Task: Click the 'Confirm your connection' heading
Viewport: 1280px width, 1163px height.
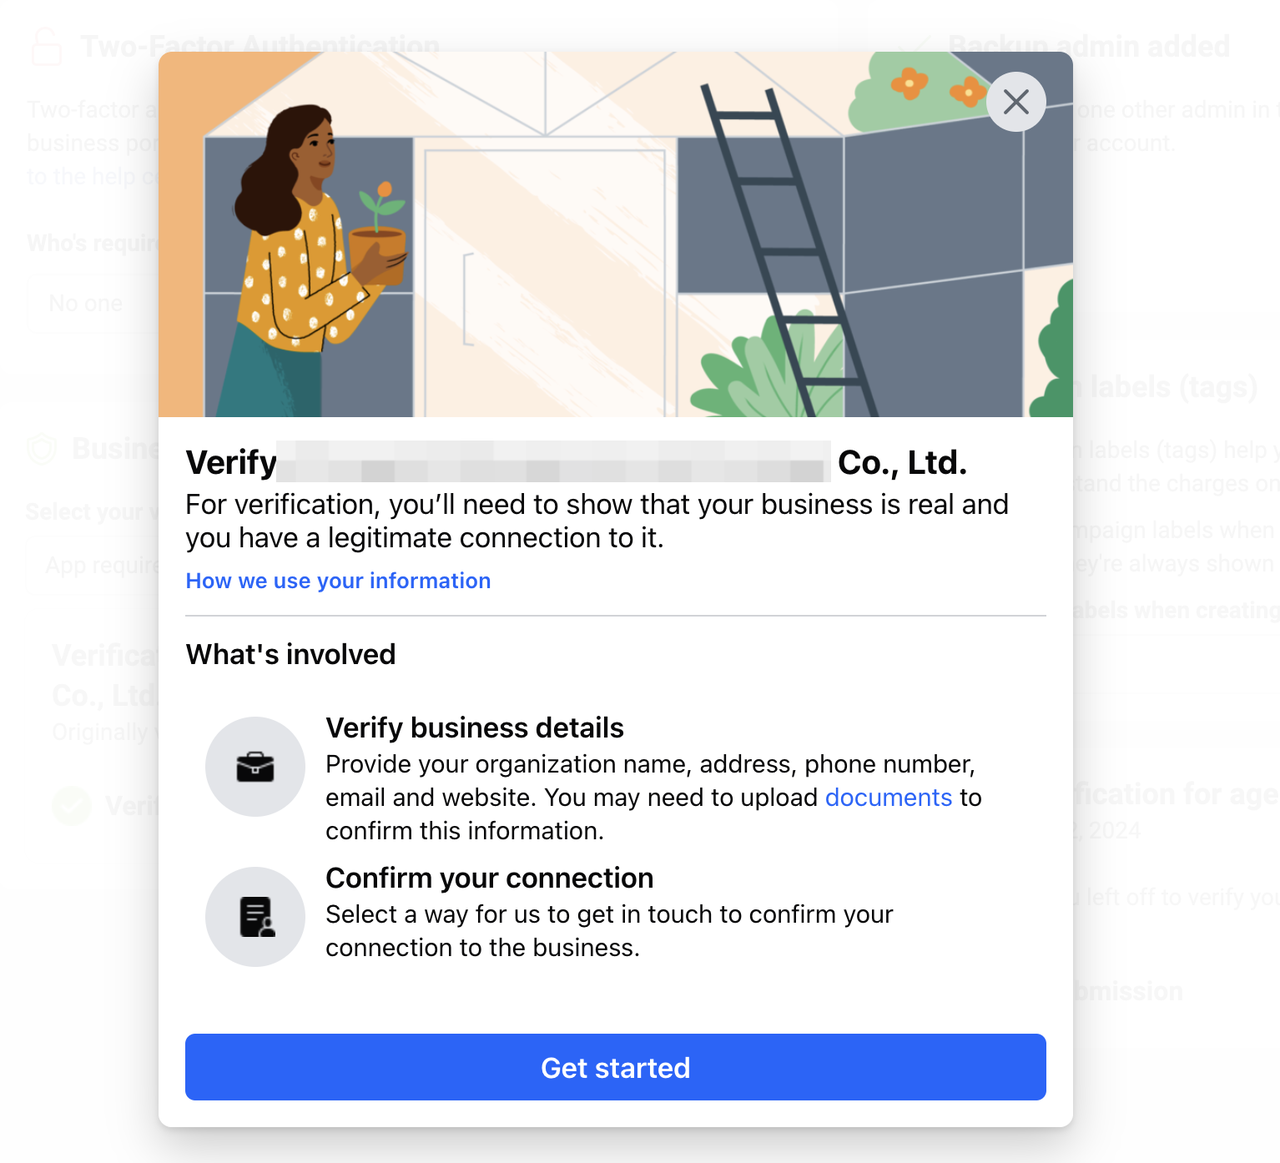Action: (489, 878)
